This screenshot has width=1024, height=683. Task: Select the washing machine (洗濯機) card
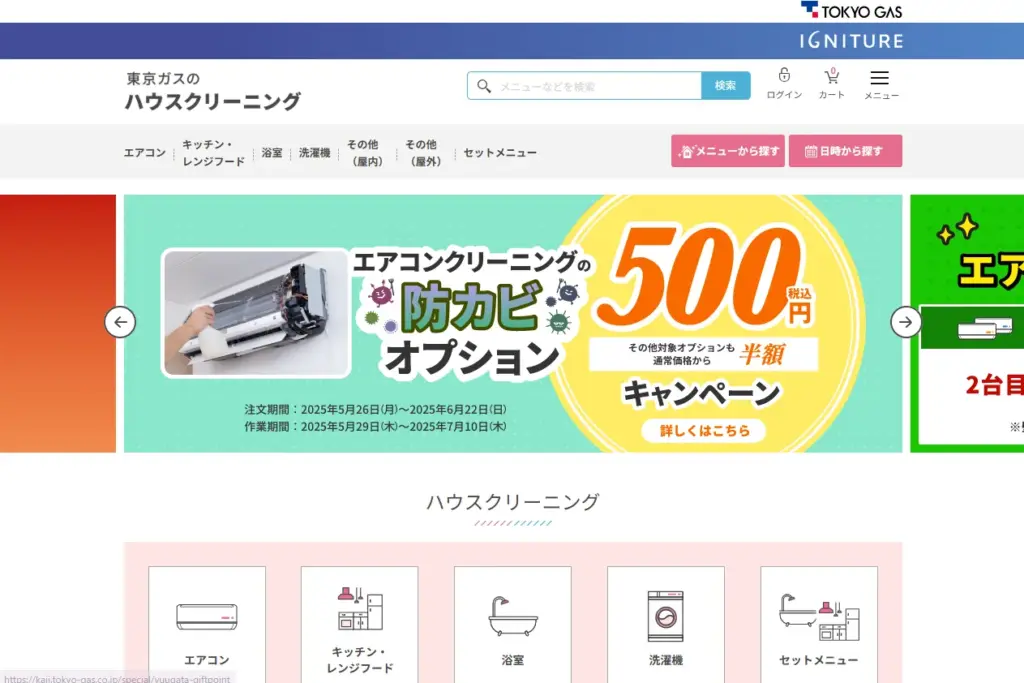(665, 624)
